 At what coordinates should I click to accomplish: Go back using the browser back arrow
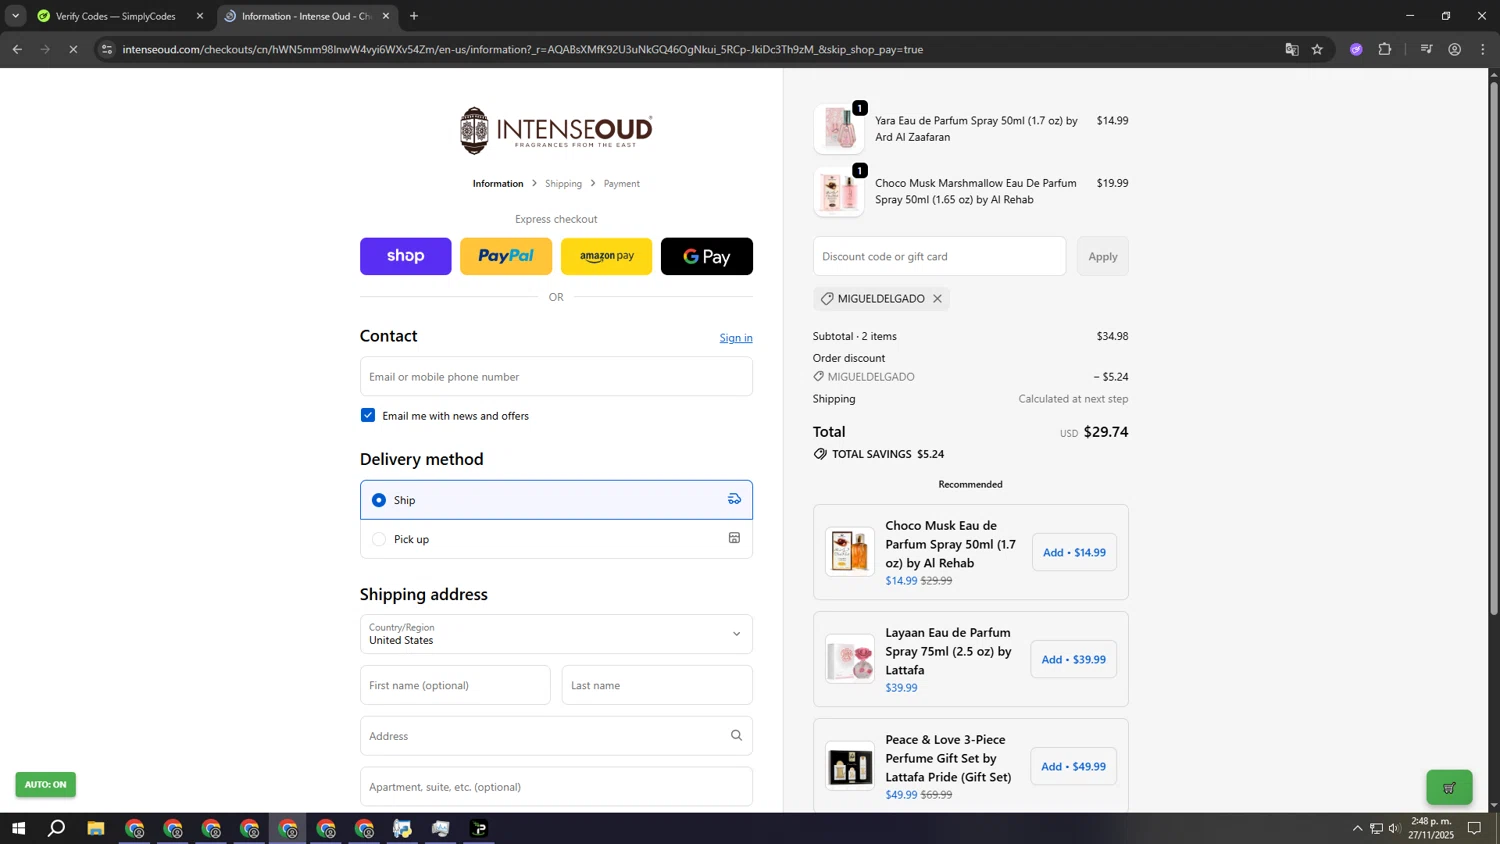(x=17, y=49)
